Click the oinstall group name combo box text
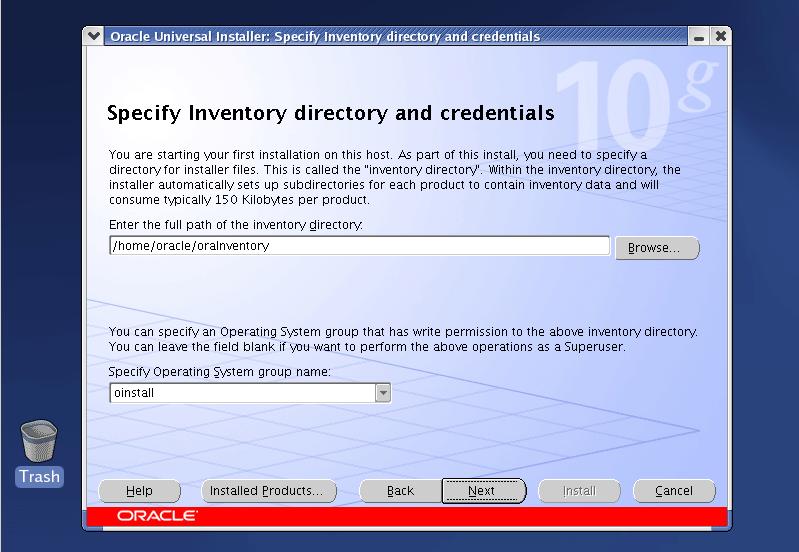Screen dimensions: 799x552 241,393
